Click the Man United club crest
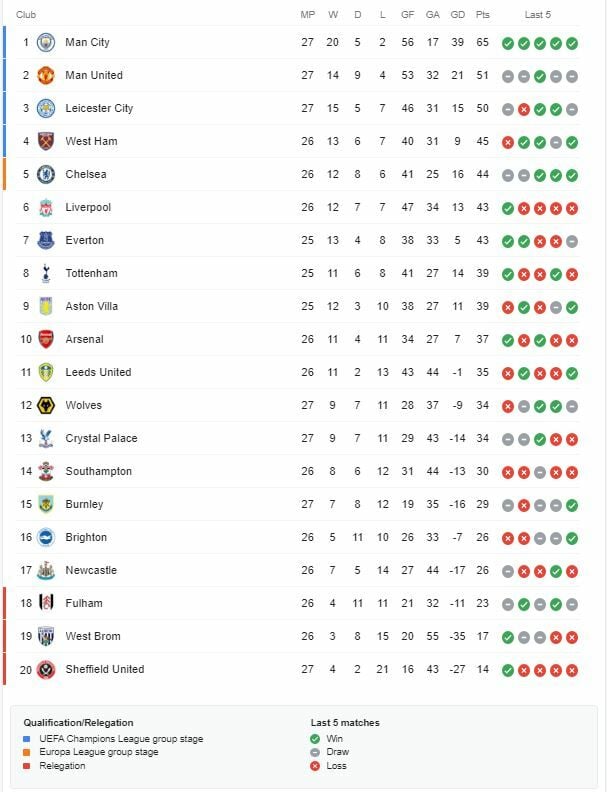This screenshot has width=607, height=792. [x=46, y=75]
